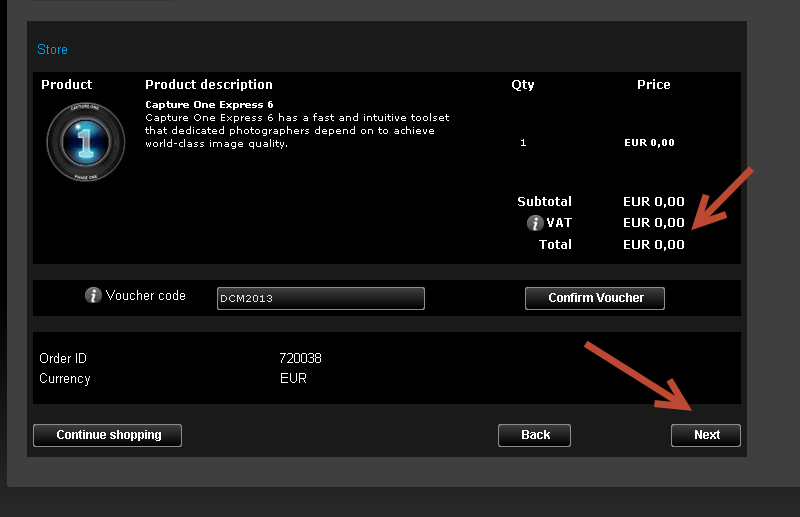The width and height of the screenshot is (800, 517).
Task: Click the Total amount EUR 0,00
Action: coord(654,244)
